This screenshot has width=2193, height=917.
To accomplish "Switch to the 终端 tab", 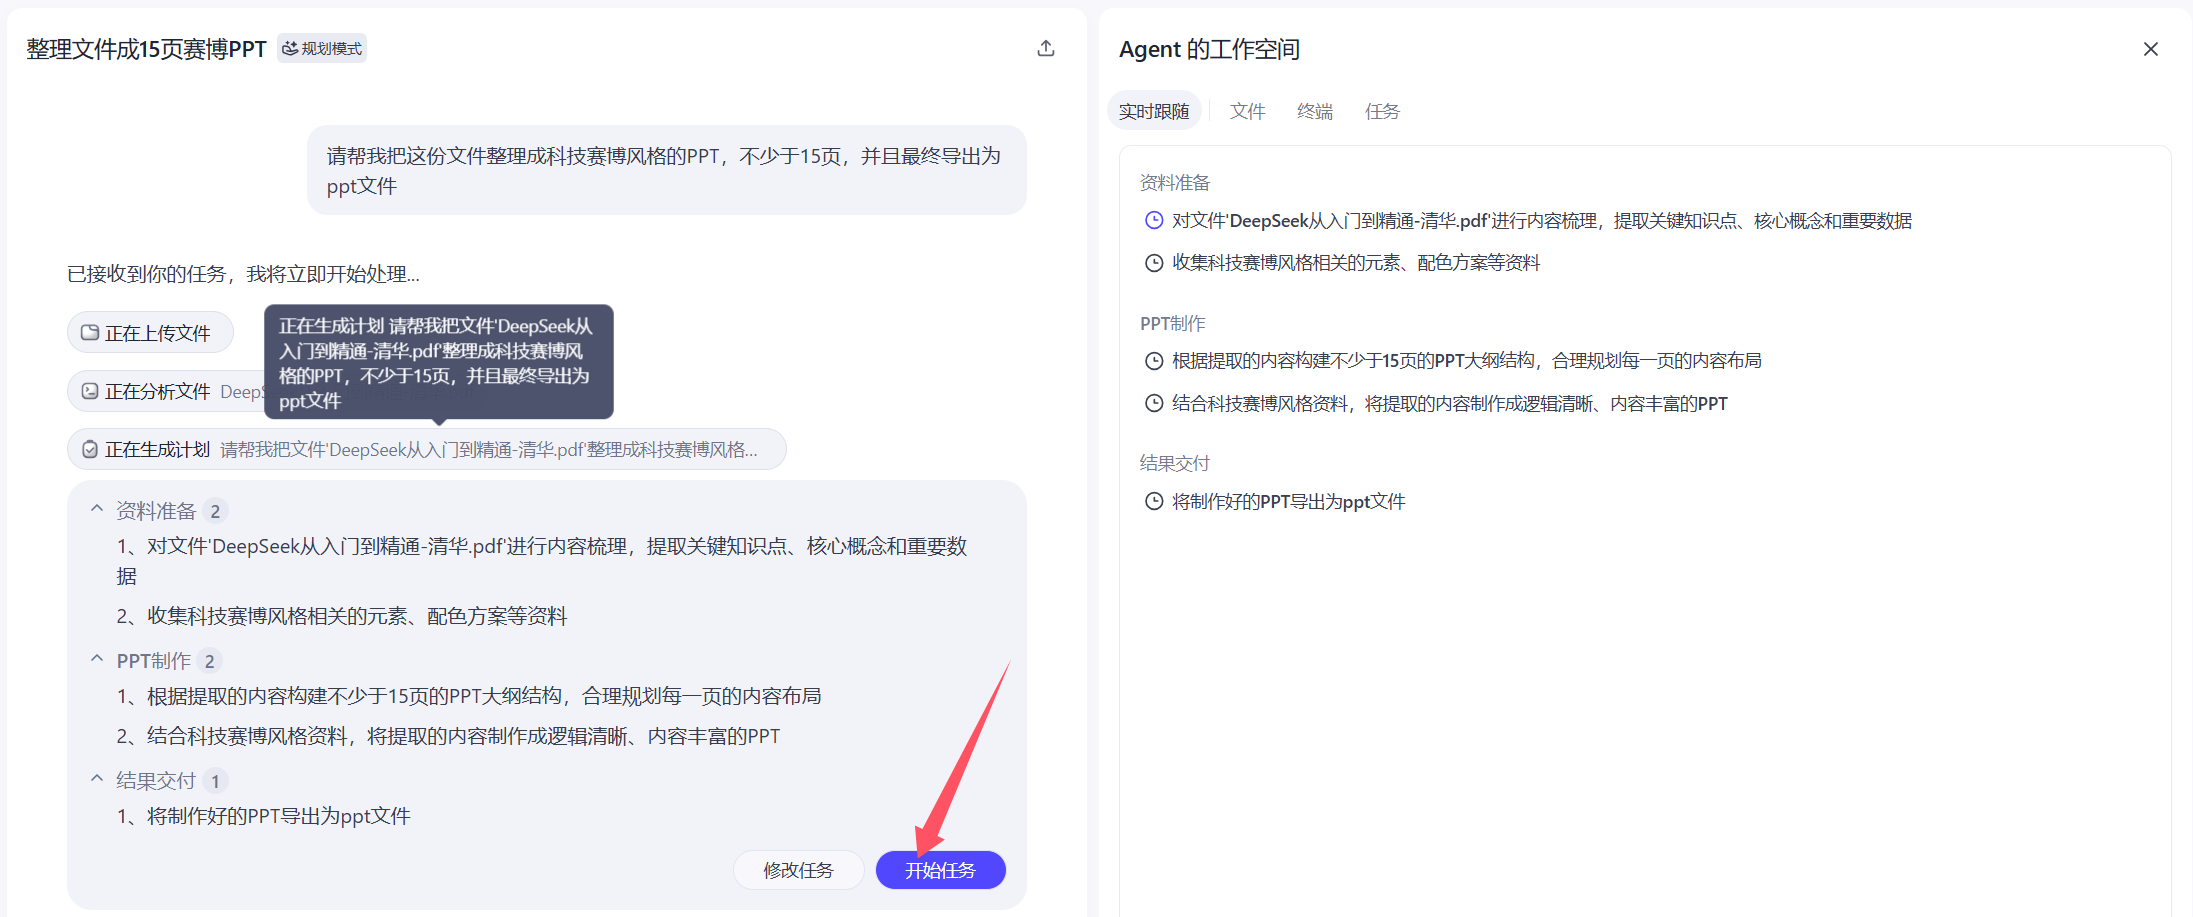I will click(x=1314, y=111).
